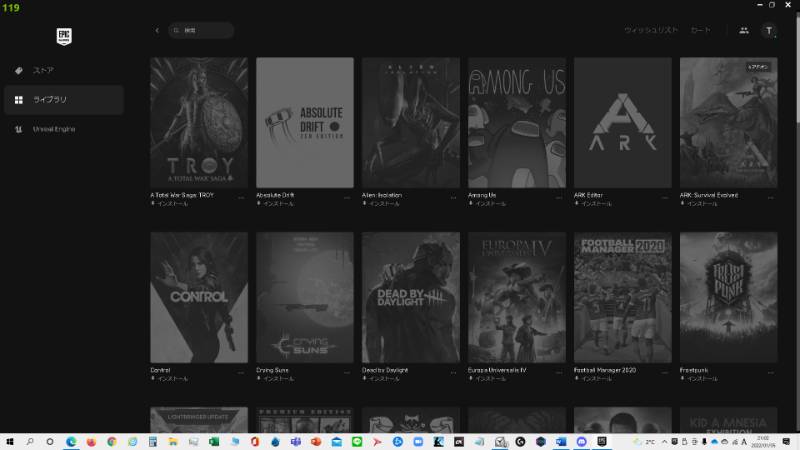
Task: Open Excel from the taskbar
Action: [x=214, y=442]
